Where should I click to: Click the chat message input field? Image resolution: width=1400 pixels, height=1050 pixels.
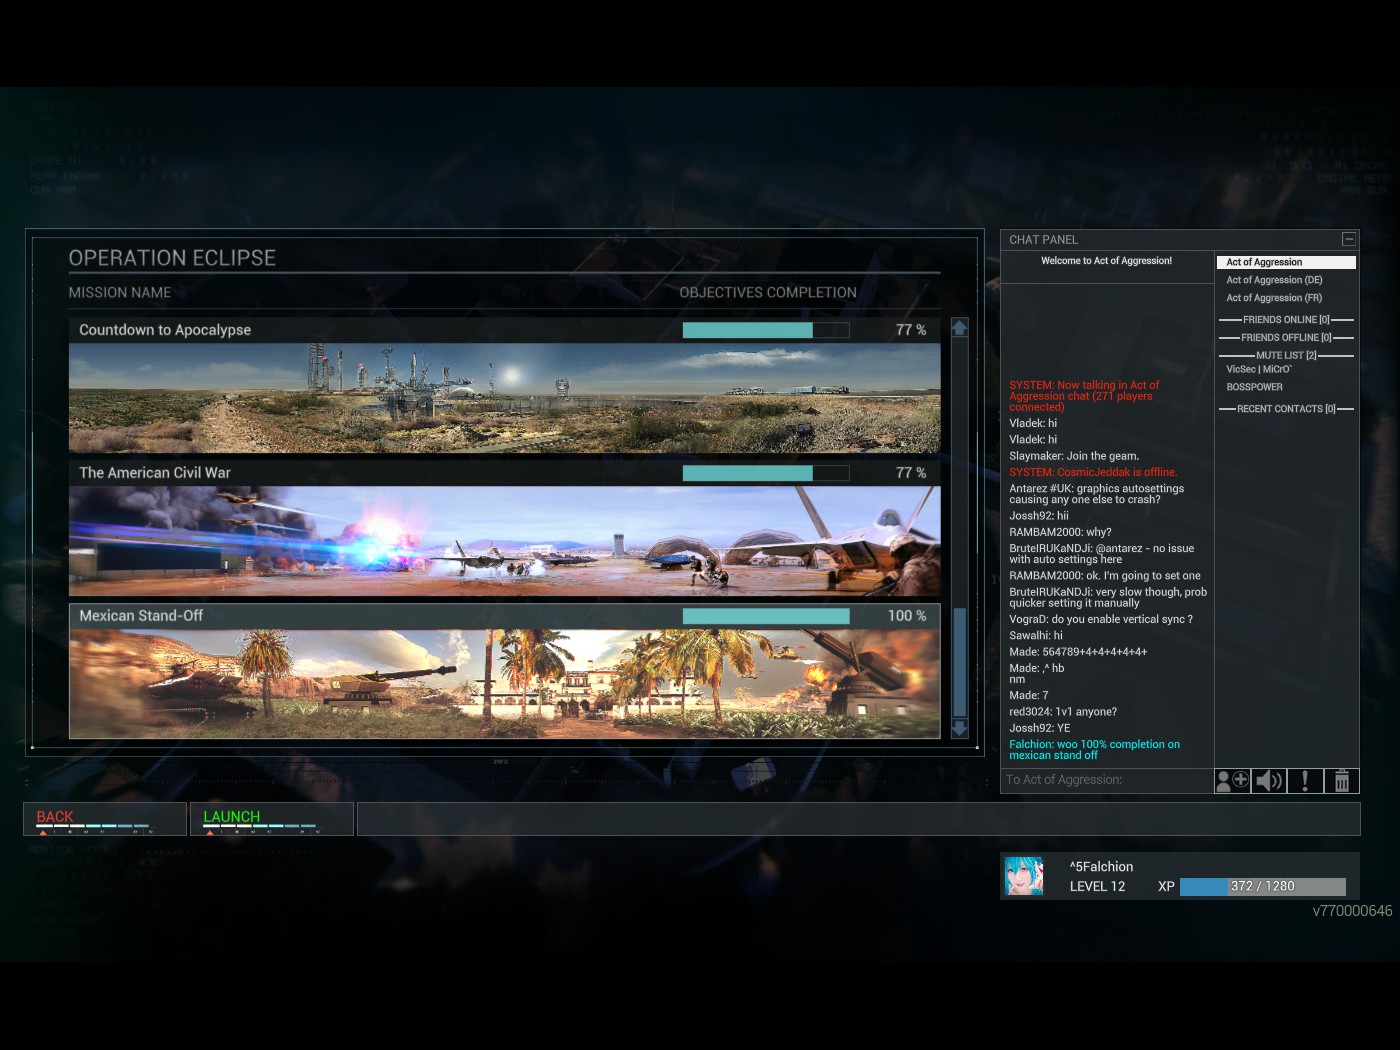(1107, 780)
